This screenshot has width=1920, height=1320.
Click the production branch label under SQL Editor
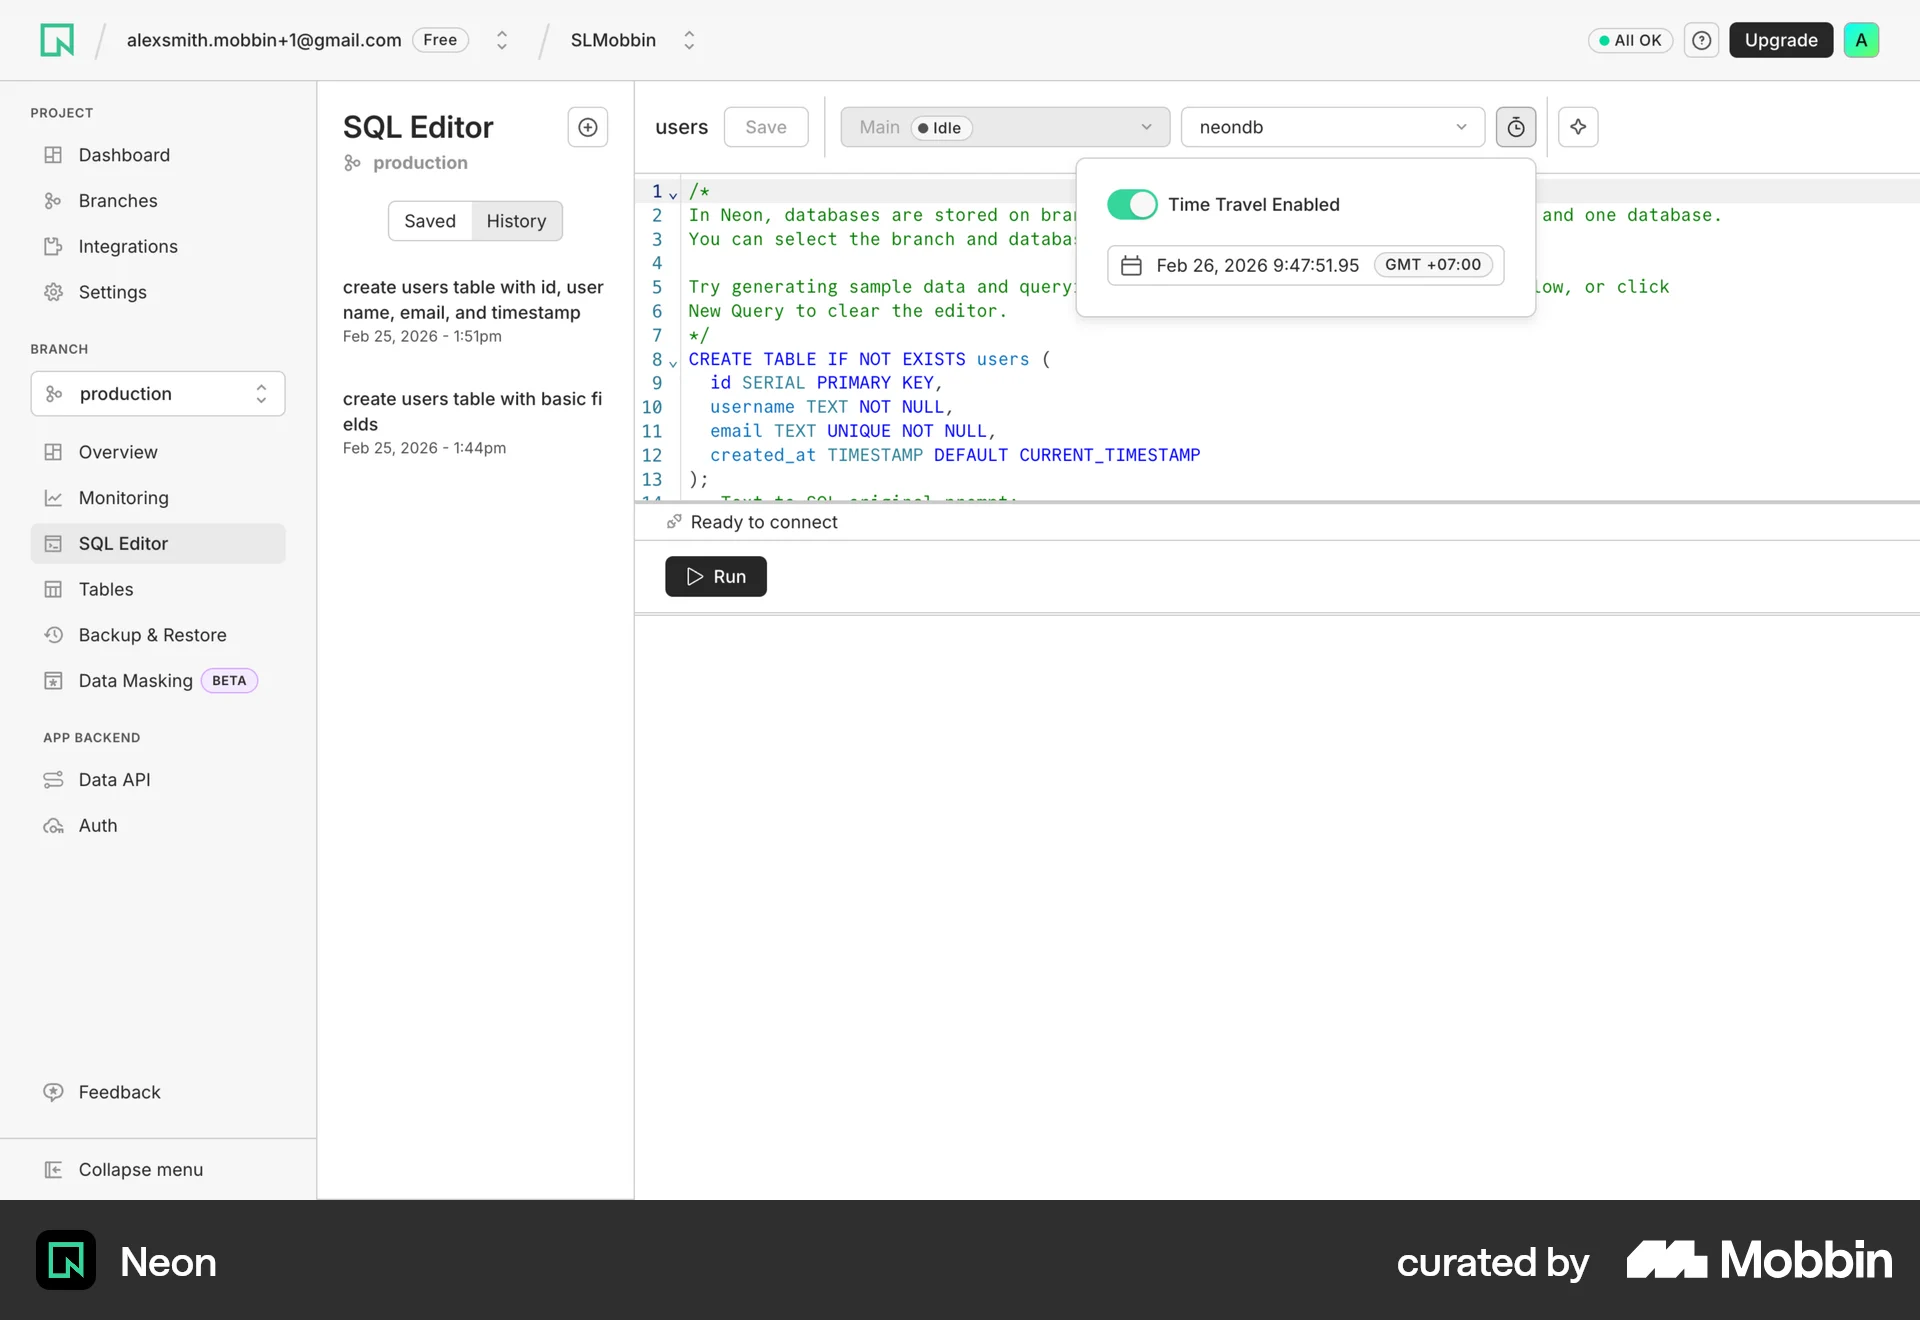406,163
